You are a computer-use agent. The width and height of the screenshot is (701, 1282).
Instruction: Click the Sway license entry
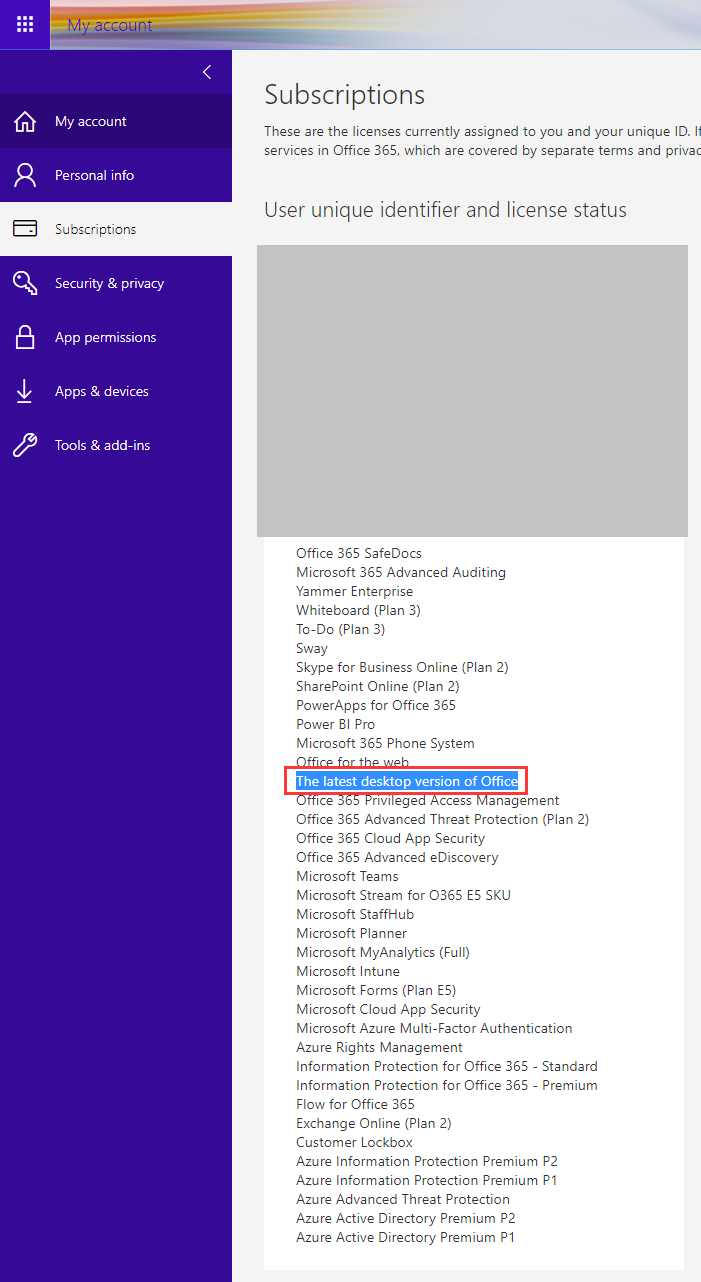click(312, 648)
